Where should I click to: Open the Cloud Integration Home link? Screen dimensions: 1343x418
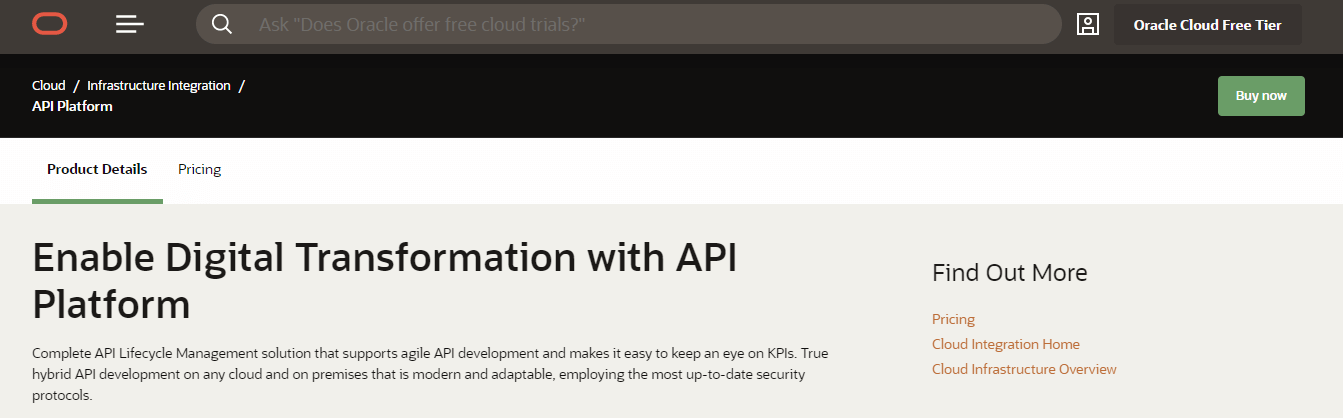(x=1006, y=344)
